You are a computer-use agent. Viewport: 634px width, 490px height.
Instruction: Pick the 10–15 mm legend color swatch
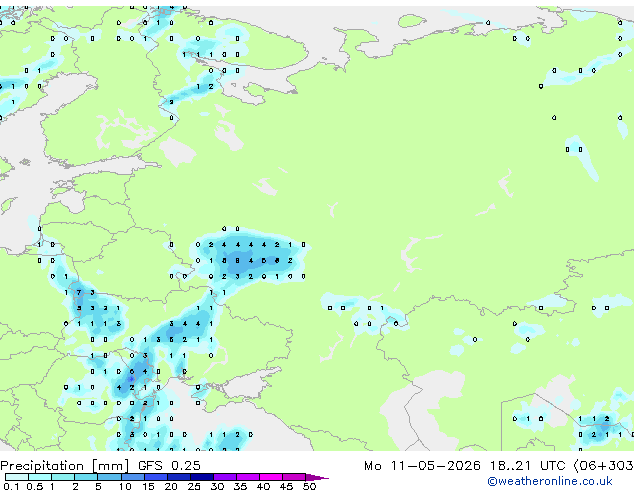(133, 477)
